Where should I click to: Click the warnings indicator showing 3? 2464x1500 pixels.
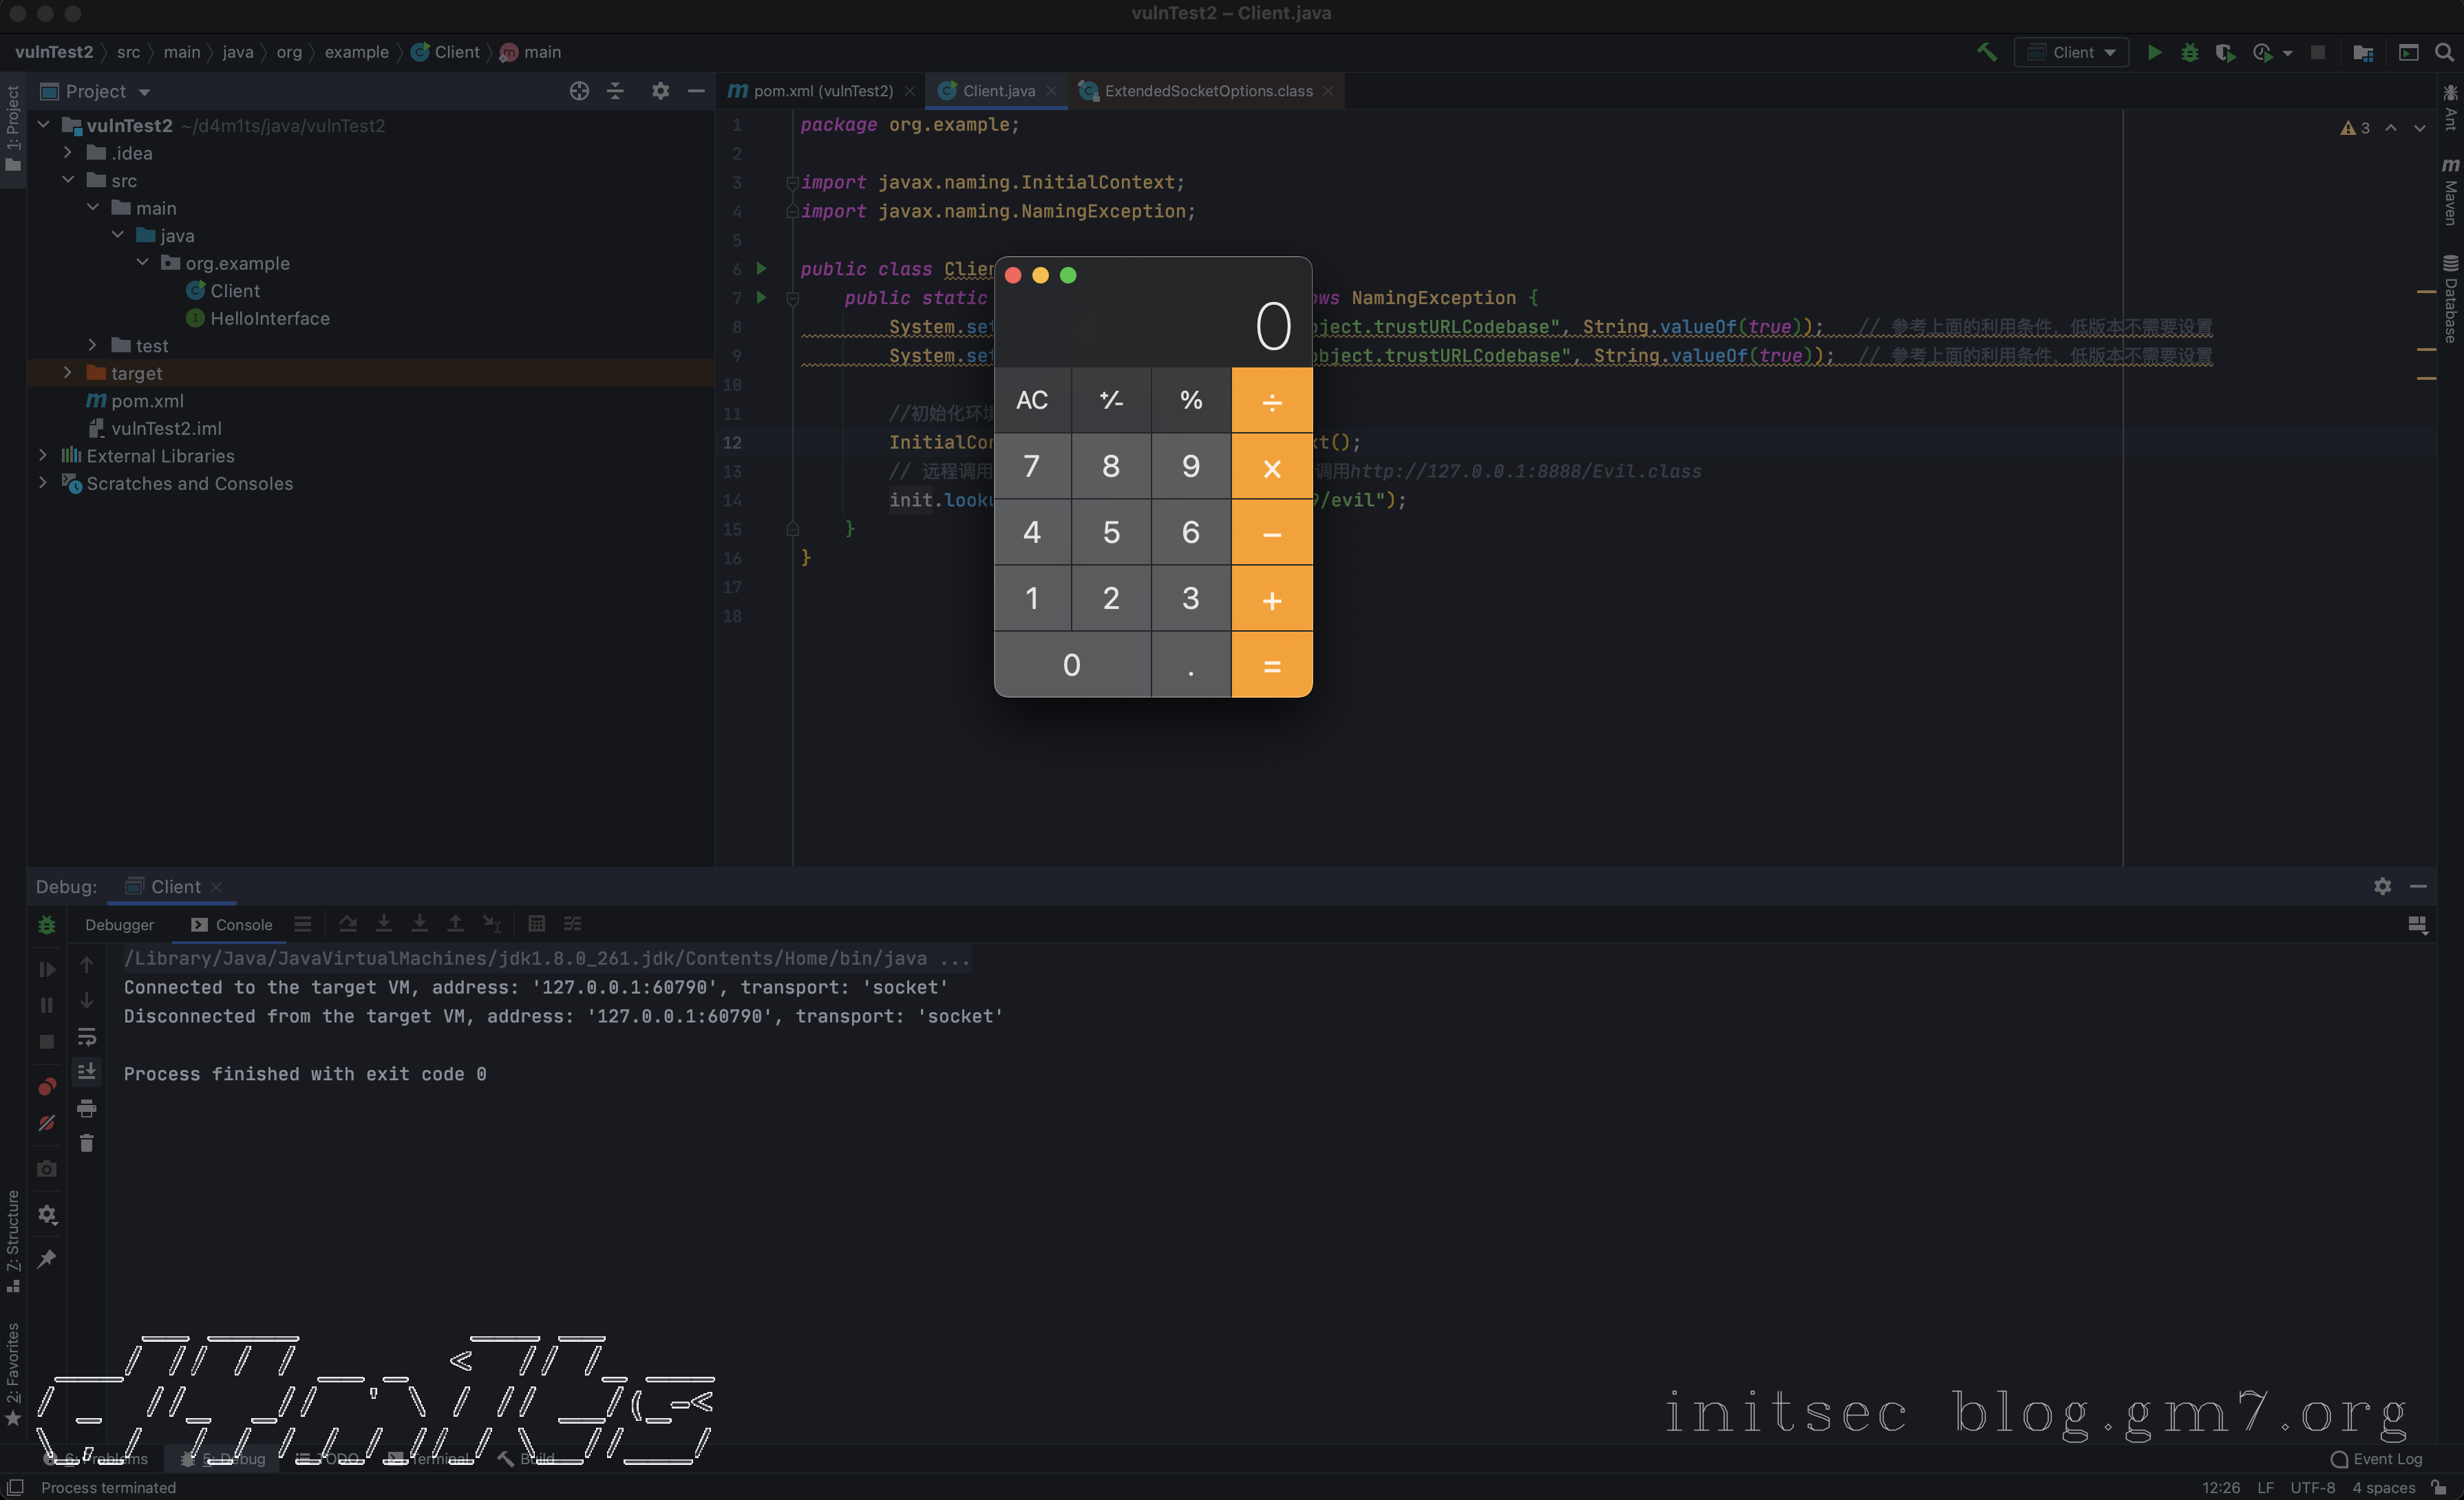click(2355, 128)
